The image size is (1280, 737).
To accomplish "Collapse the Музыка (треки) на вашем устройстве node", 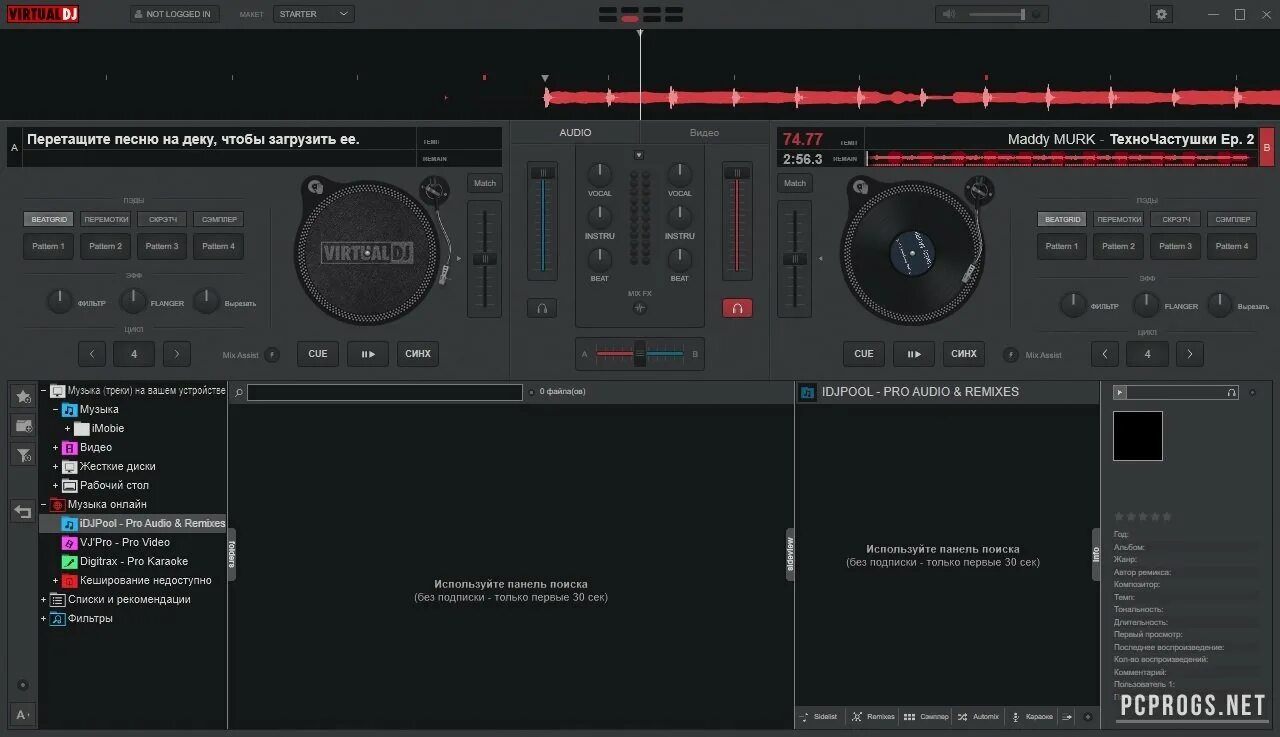I will click(44, 391).
